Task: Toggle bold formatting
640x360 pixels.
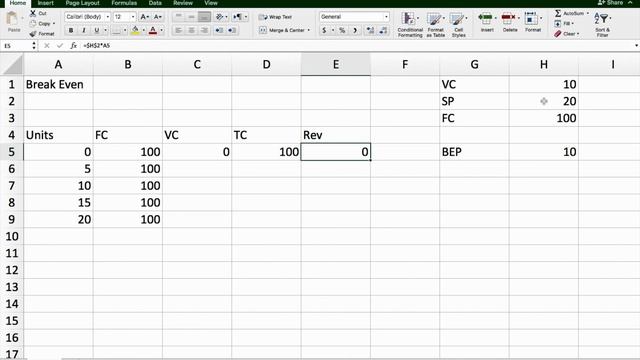Action: [x=71, y=30]
